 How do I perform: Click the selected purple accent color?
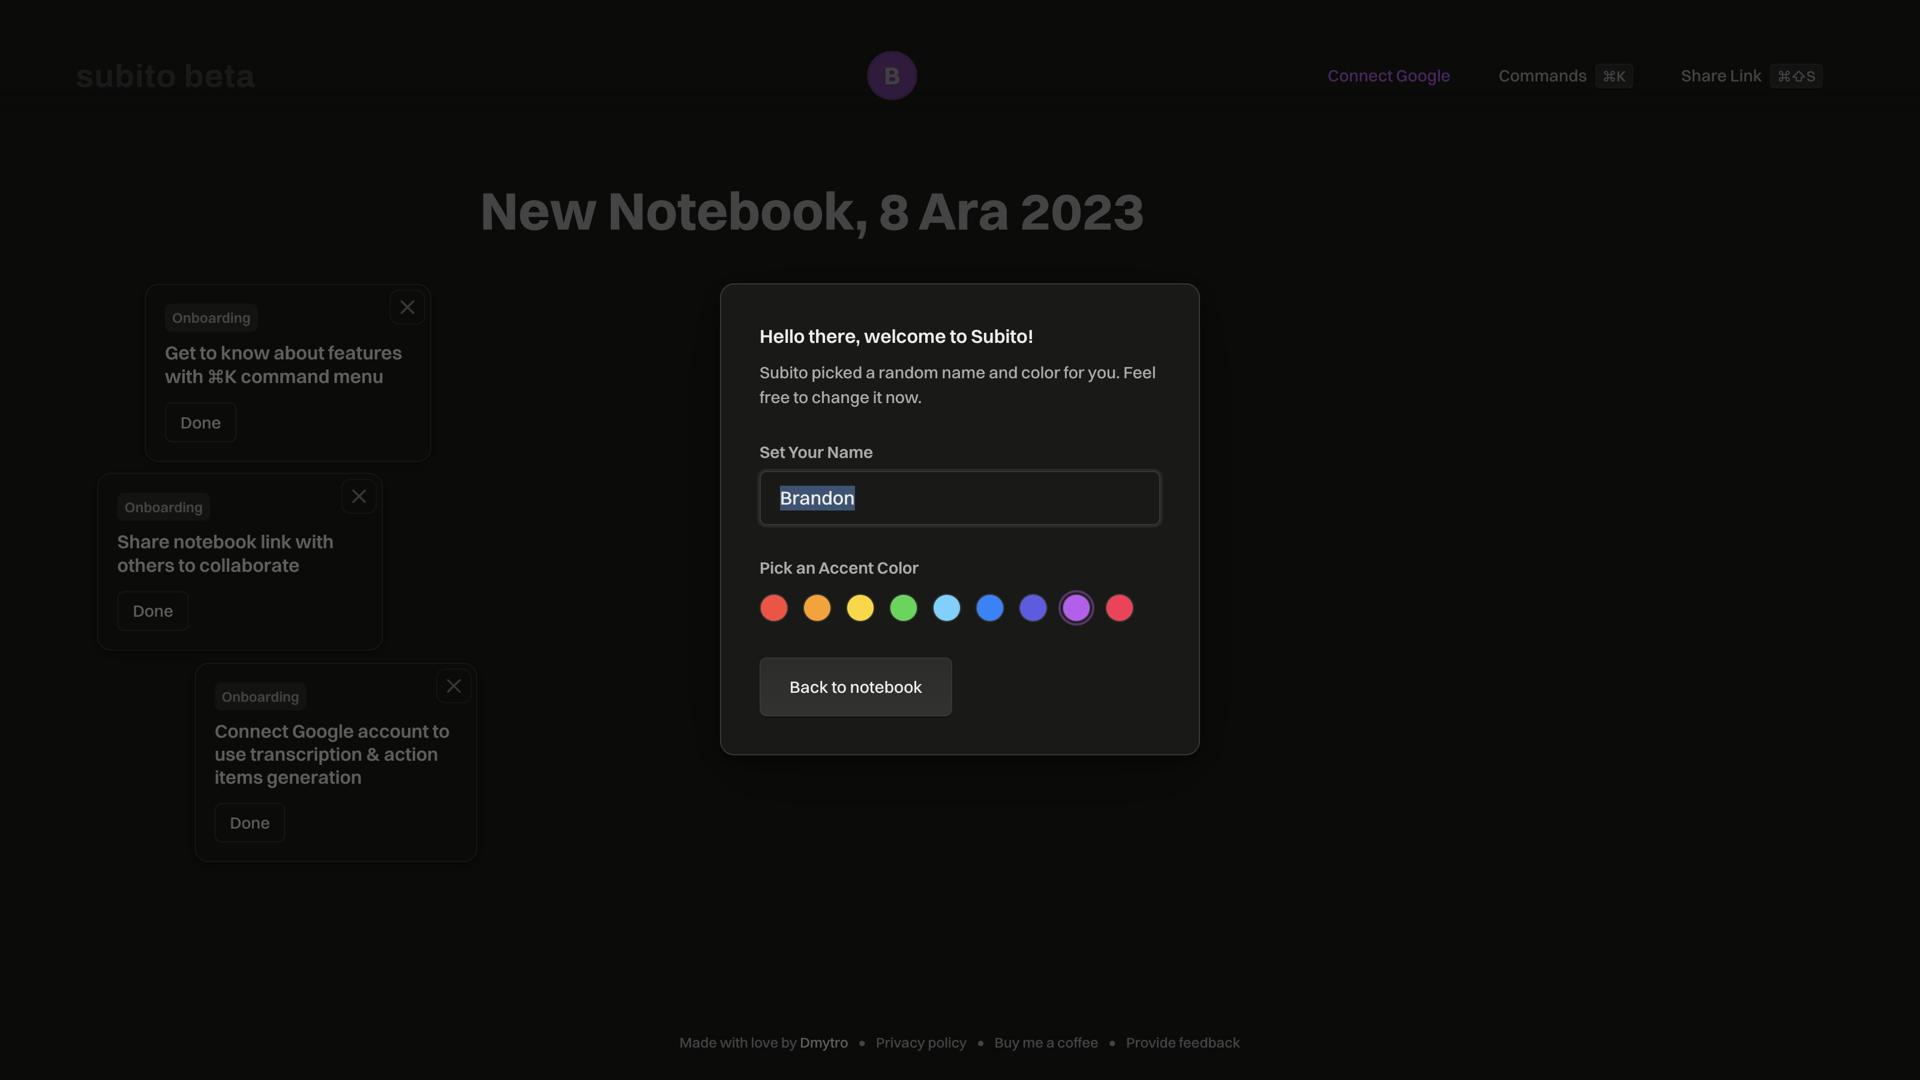click(1076, 608)
